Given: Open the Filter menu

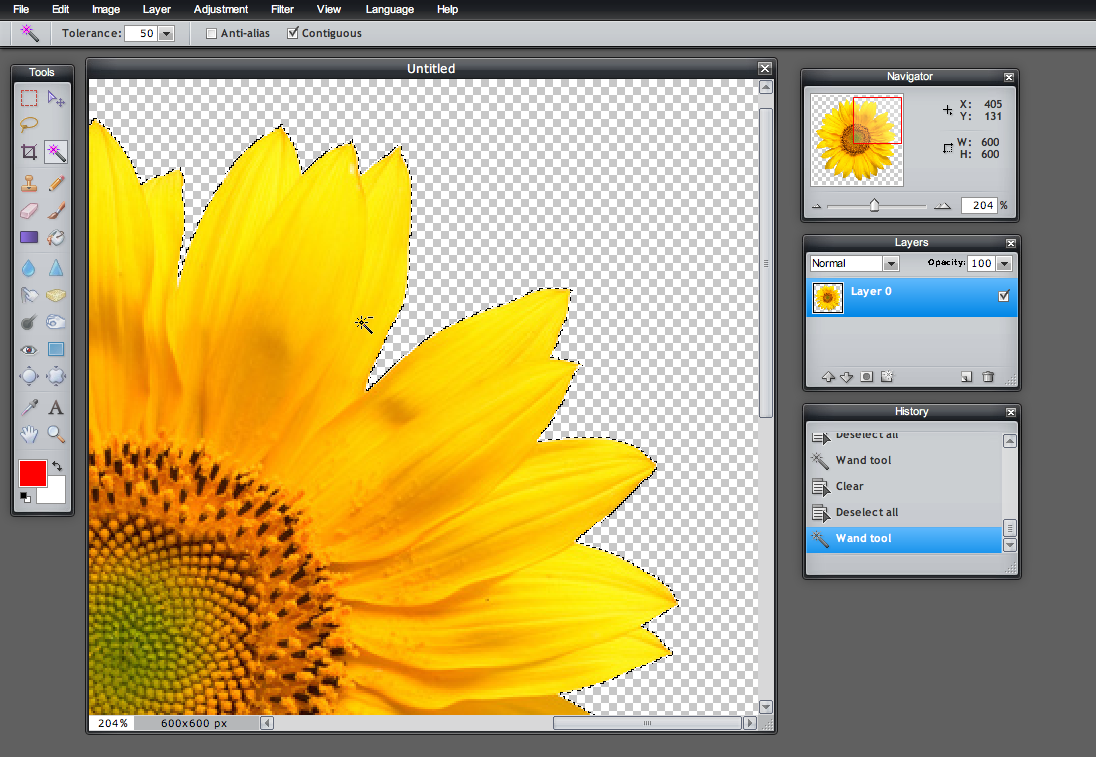Looking at the screenshot, I should point(282,9).
